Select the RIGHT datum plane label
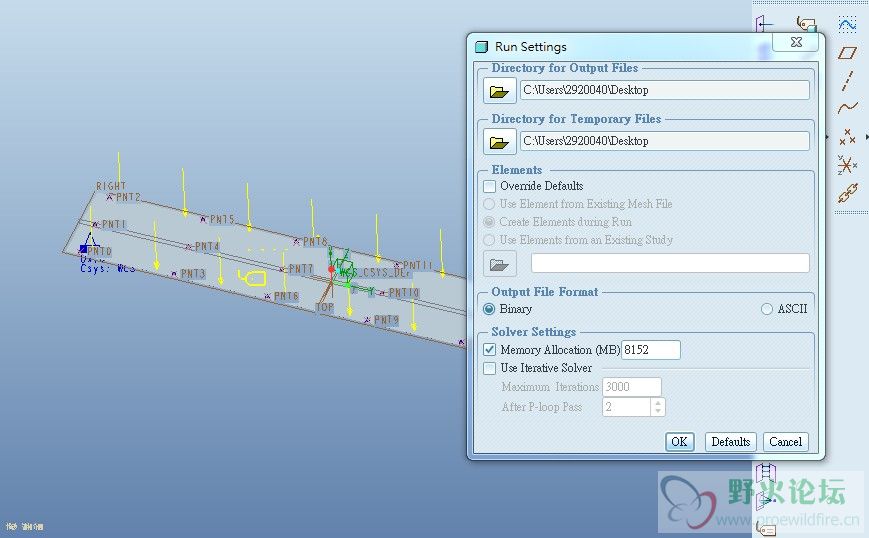This screenshot has height=538, width=869. pyautogui.click(x=111, y=186)
